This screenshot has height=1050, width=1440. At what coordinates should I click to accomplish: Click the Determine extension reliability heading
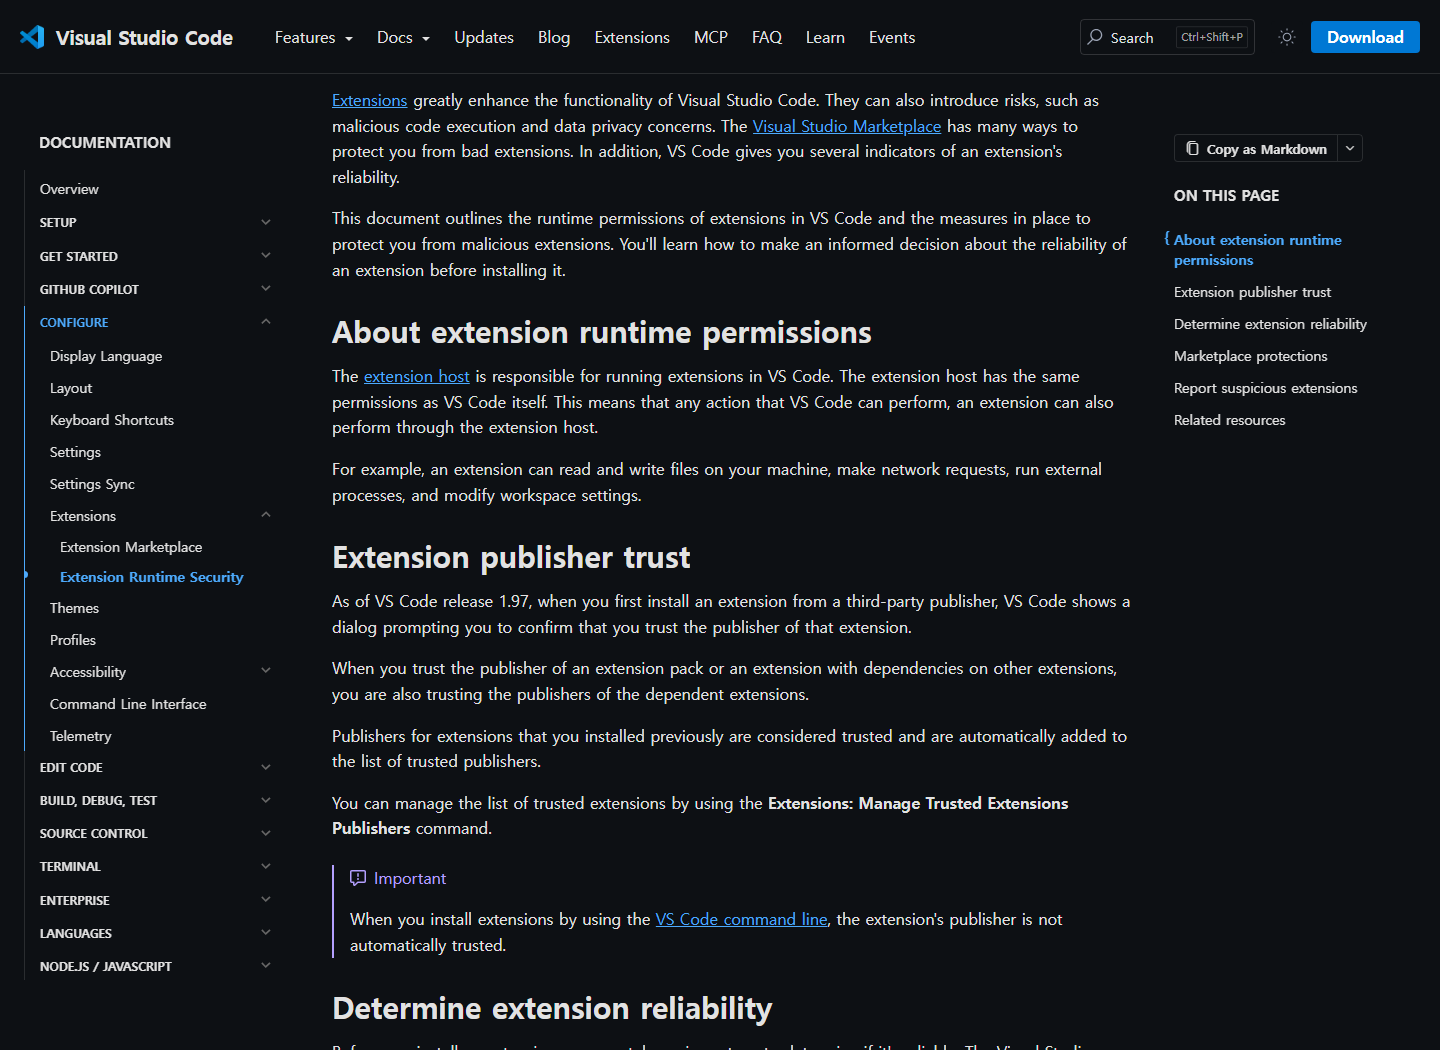(x=552, y=1008)
